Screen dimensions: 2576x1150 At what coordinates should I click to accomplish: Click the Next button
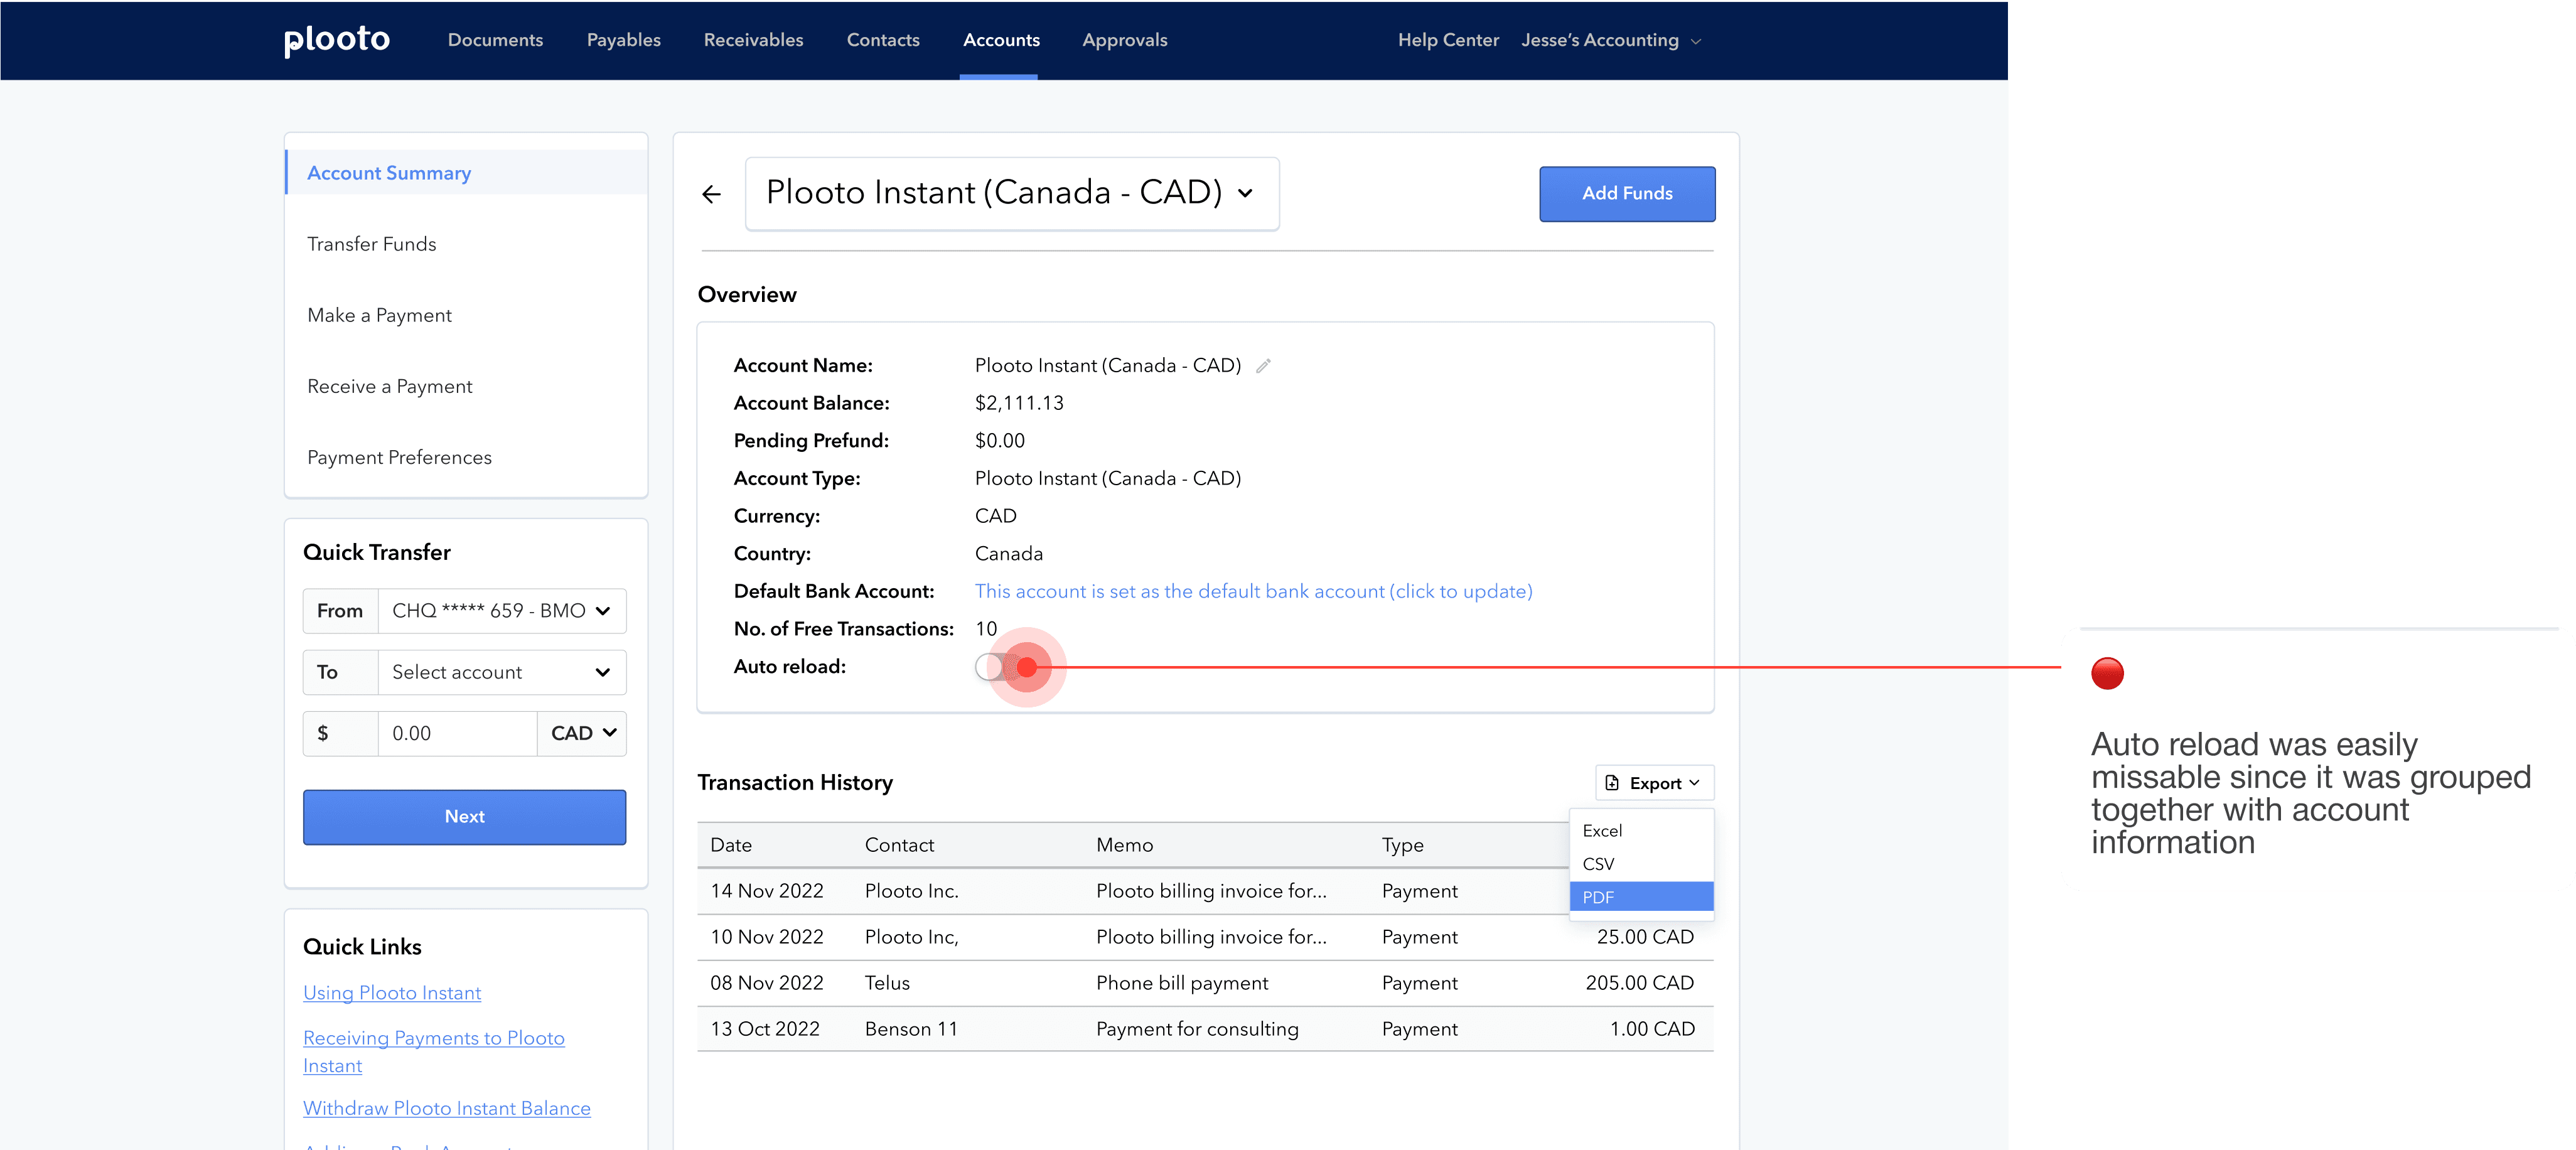465,817
